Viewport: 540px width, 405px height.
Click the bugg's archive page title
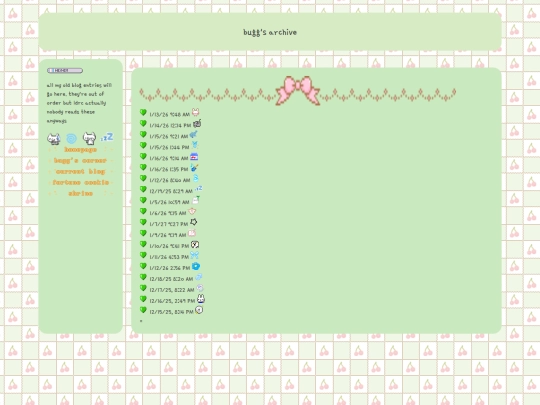pyautogui.click(x=270, y=32)
